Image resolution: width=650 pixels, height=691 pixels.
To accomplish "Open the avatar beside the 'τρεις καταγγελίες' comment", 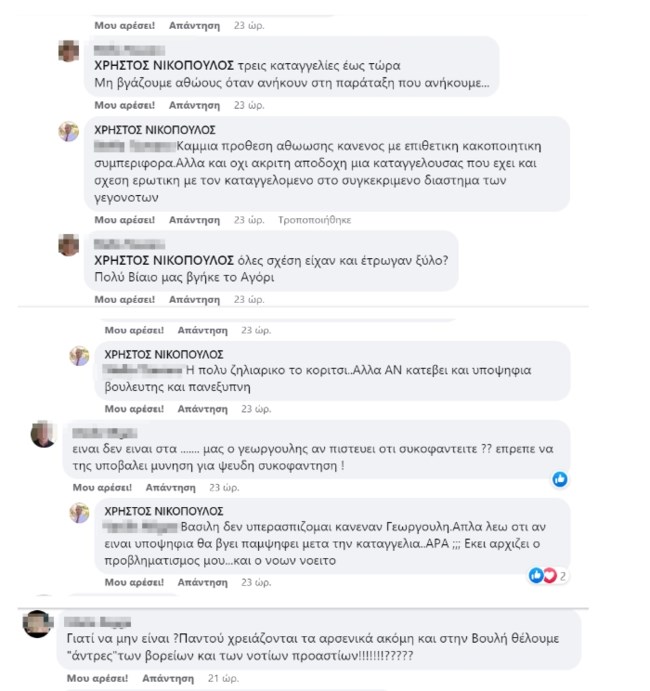I will 68,52.
